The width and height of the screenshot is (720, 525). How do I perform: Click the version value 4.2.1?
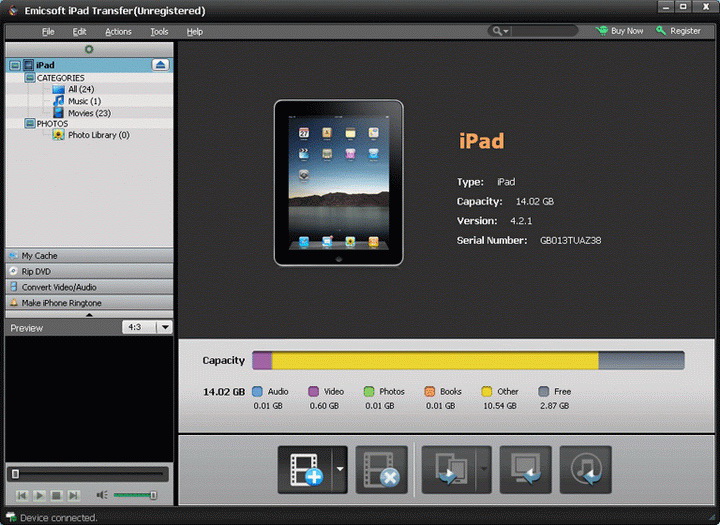pyautogui.click(x=521, y=221)
